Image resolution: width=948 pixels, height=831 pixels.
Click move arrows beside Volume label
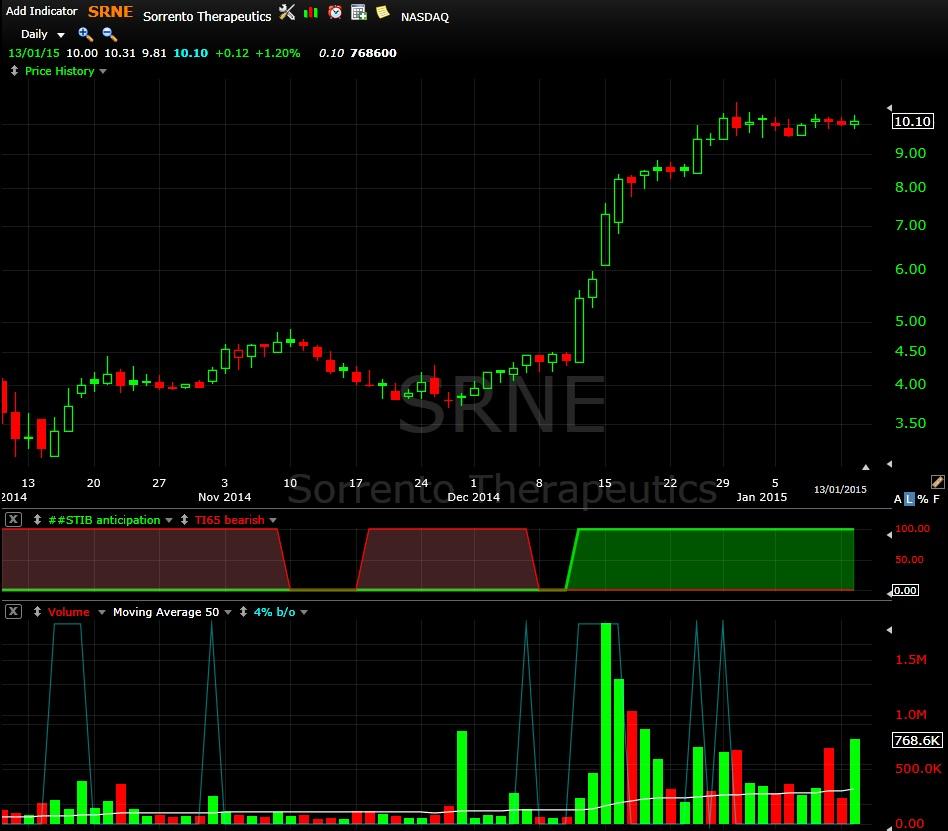37,611
